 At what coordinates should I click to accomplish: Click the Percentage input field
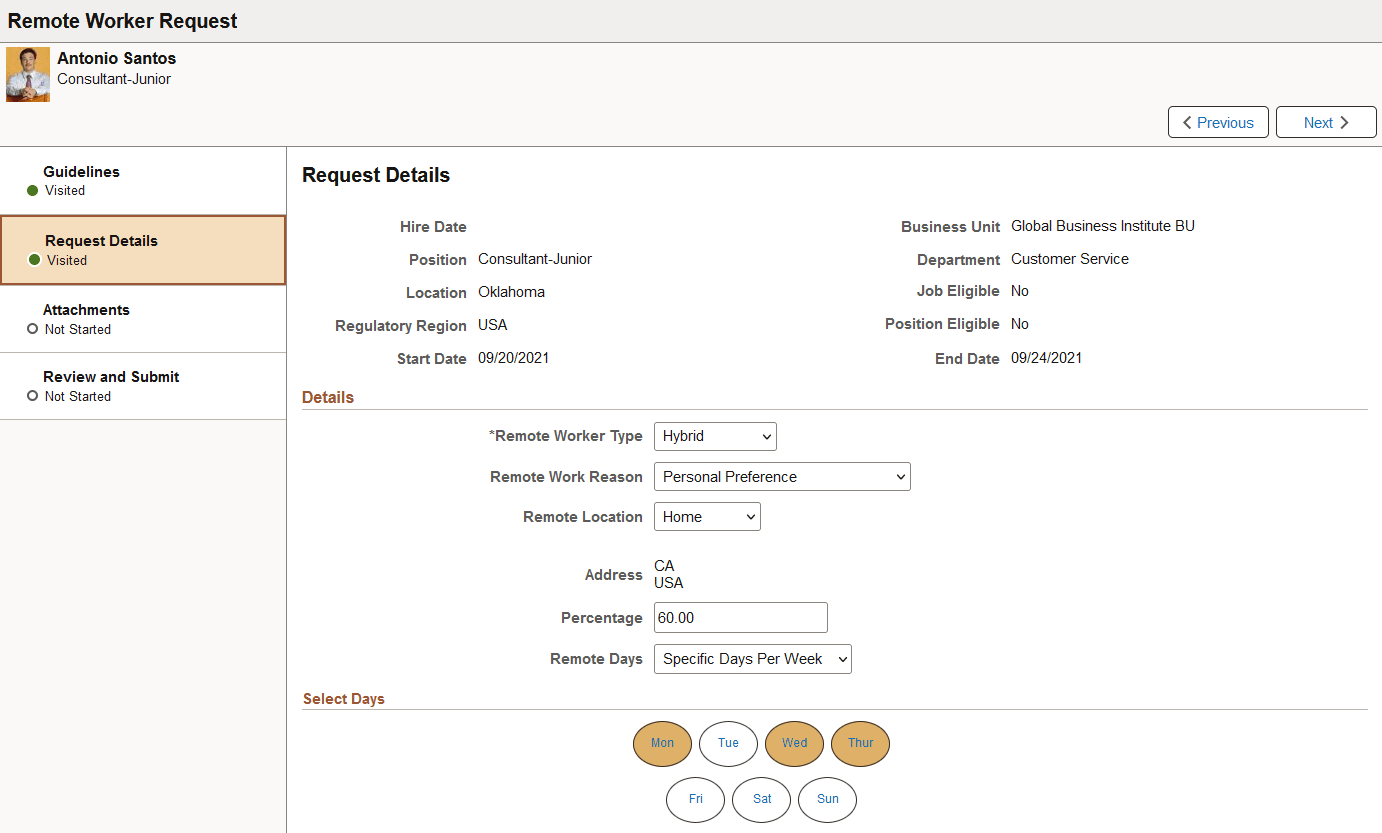[740, 617]
